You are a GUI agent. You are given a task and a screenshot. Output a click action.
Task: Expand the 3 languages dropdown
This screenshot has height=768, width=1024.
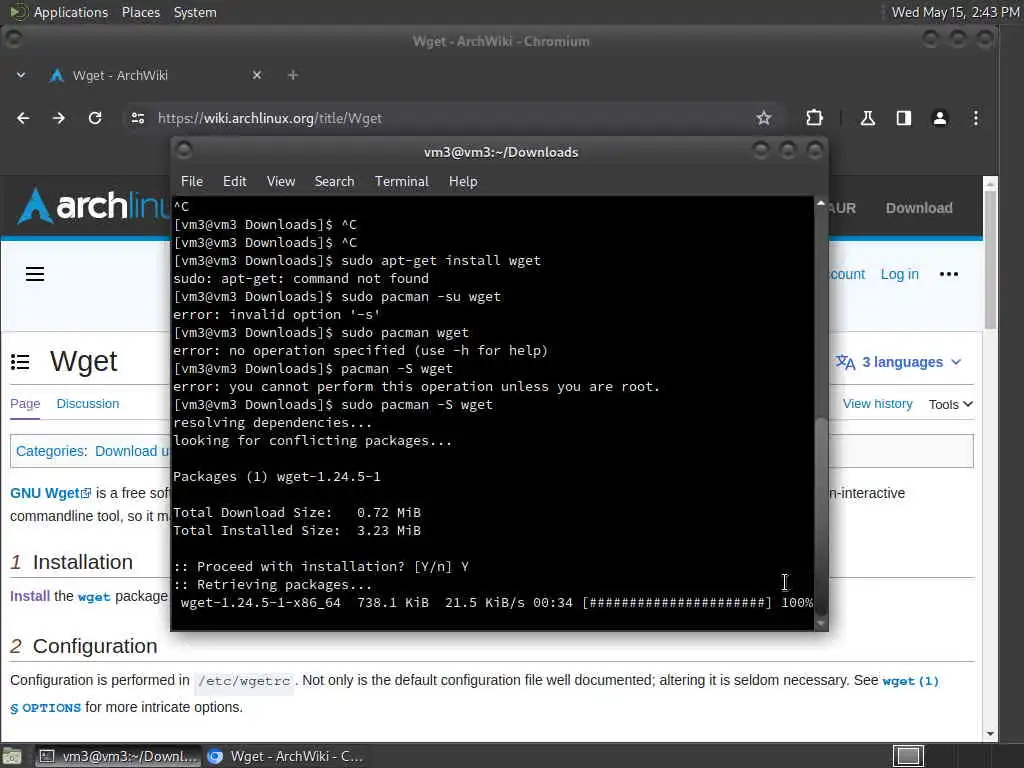tap(899, 362)
